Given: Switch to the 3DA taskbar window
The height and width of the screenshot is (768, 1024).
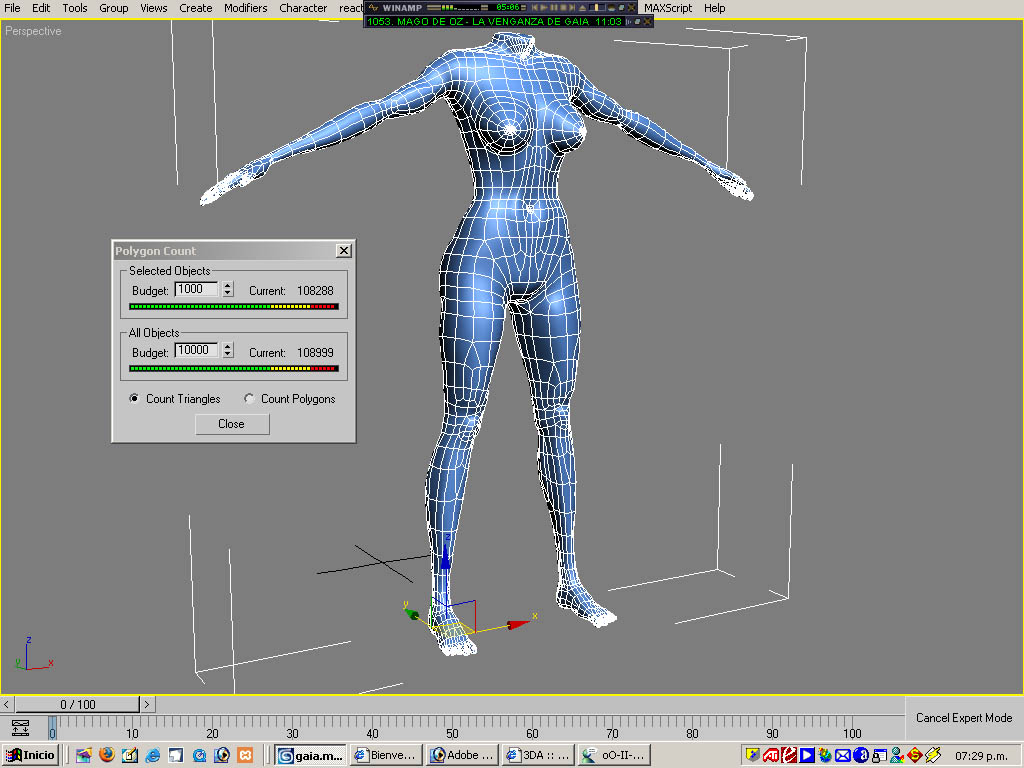Looking at the screenshot, I should [539, 755].
